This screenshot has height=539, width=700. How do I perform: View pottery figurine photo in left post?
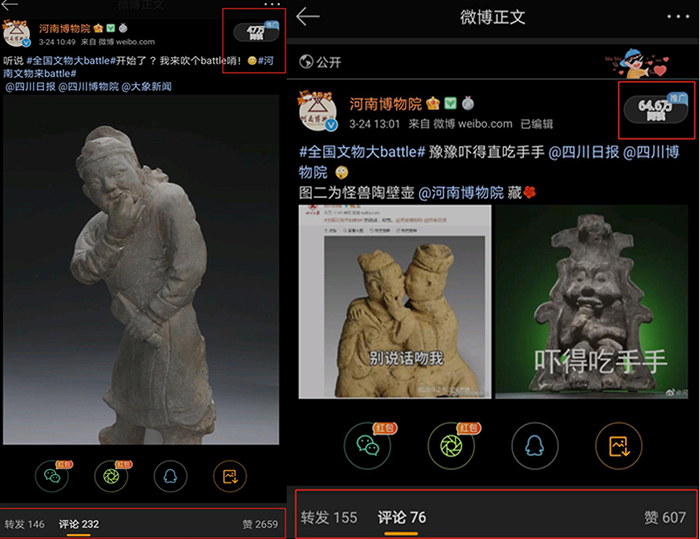[x=141, y=269]
